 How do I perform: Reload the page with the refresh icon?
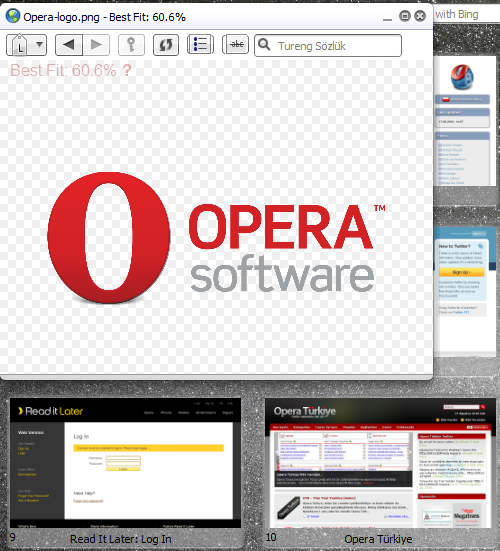pyautogui.click(x=166, y=45)
